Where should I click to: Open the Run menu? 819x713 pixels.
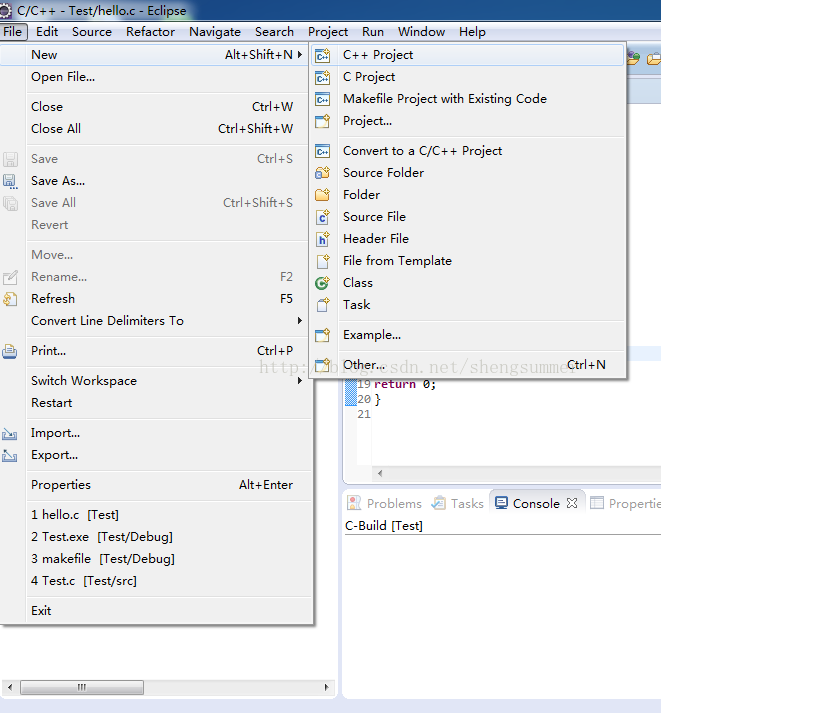tap(373, 32)
